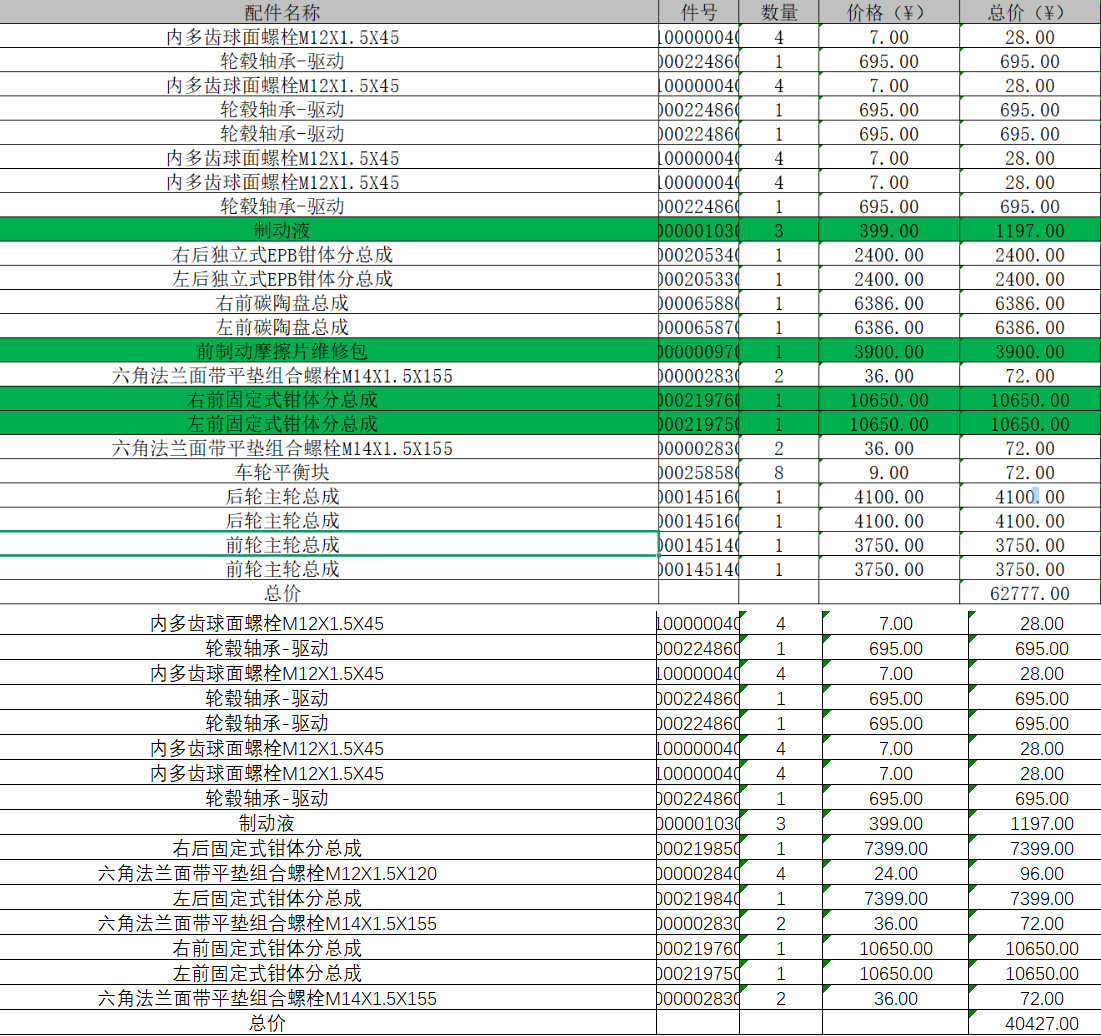Click the 左后固定式钳体分总成 cell
Image resolution: width=1101 pixels, height=1036 pixels.
tap(267, 899)
